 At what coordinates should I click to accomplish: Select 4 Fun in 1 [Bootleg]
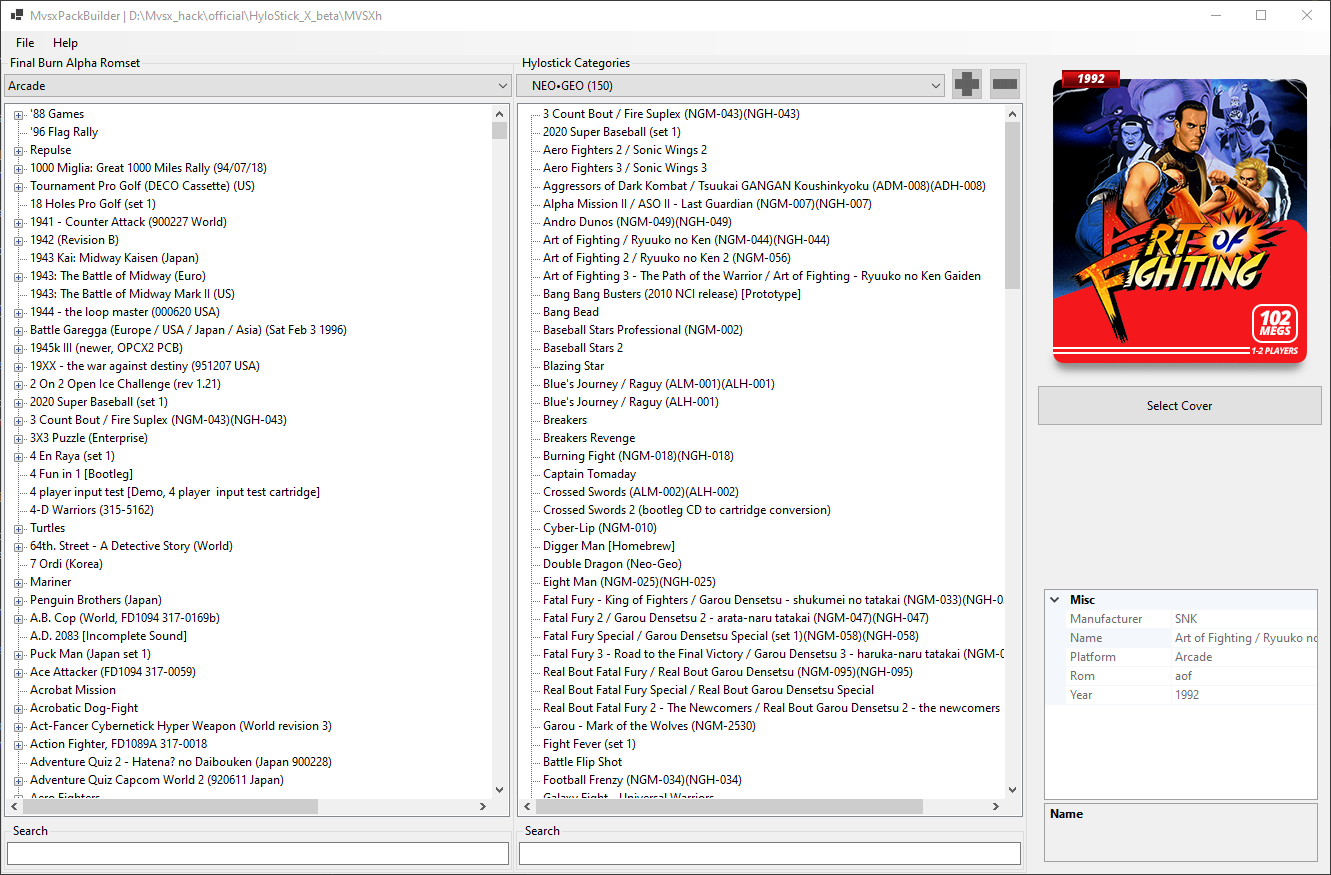click(x=81, y=474)
